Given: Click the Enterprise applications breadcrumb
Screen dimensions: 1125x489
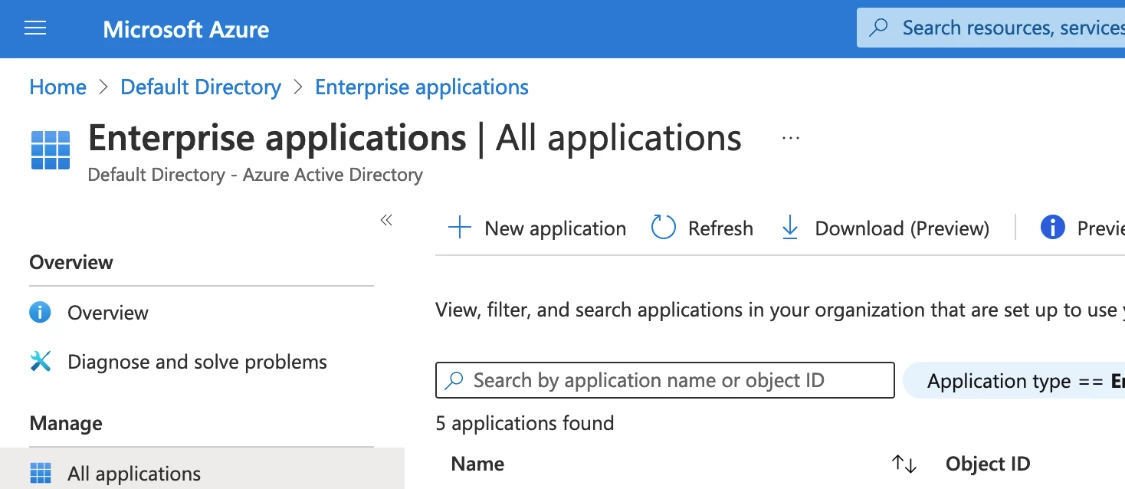Looking at the screenshot, I should point(422,87).
